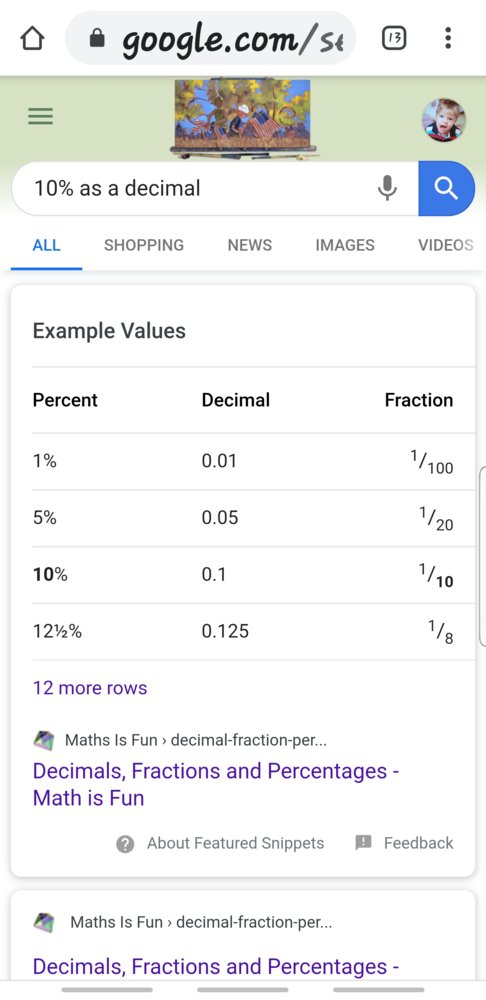Select the Videos tab
Image resolution: width=486 pixels, height=1000 pixels.
[x=446, y=245]
